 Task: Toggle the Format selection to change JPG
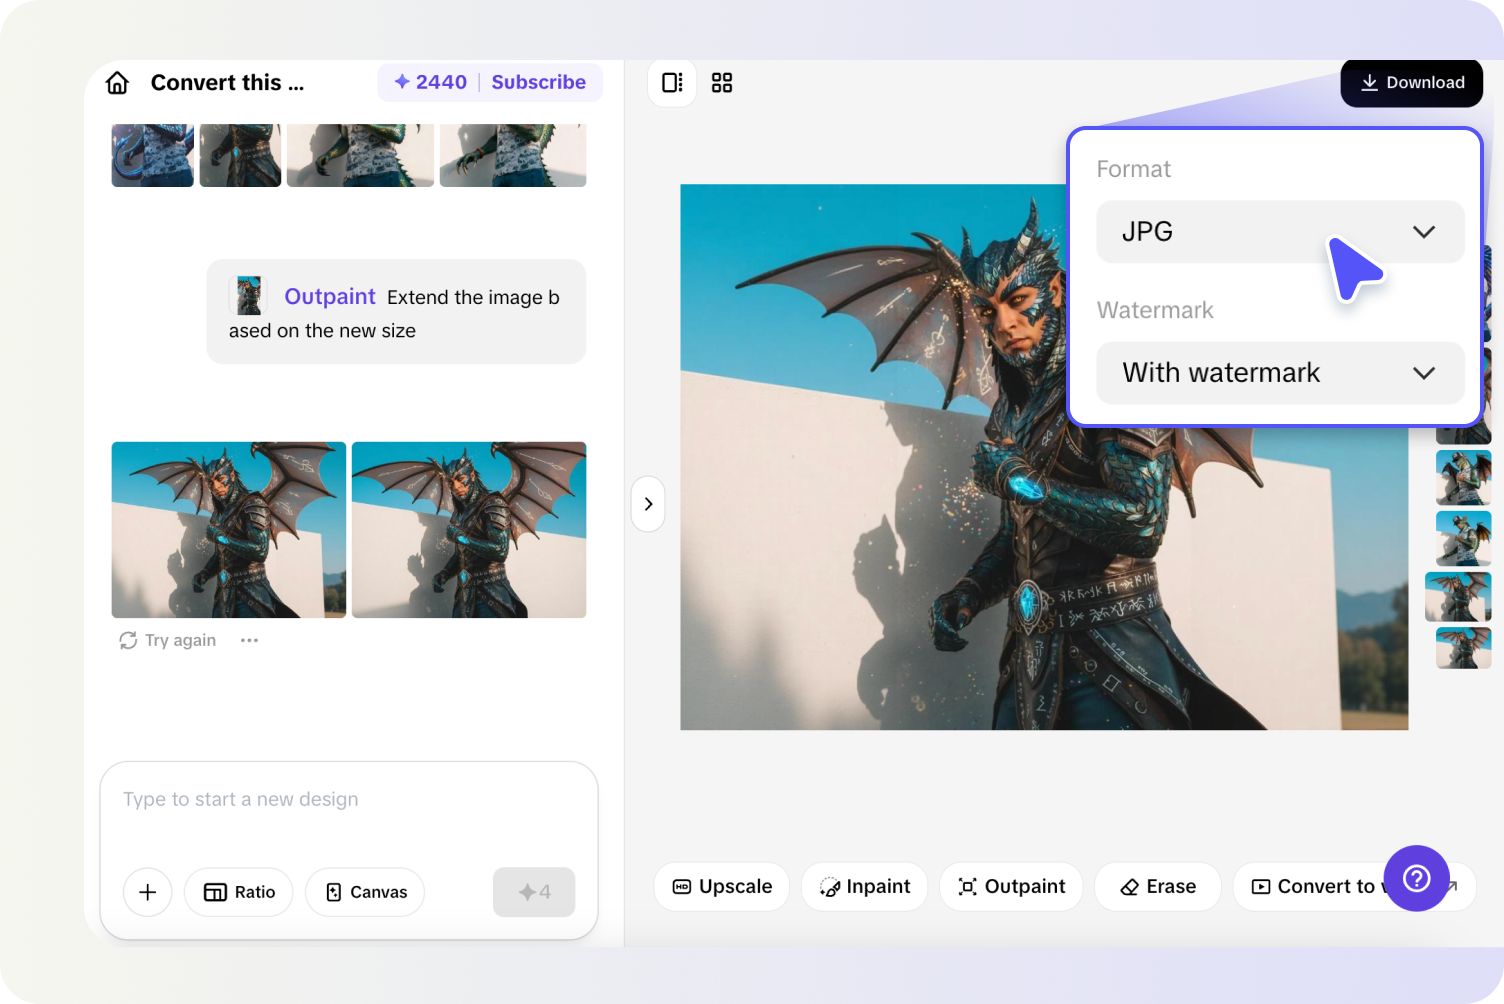(1280, 231)
